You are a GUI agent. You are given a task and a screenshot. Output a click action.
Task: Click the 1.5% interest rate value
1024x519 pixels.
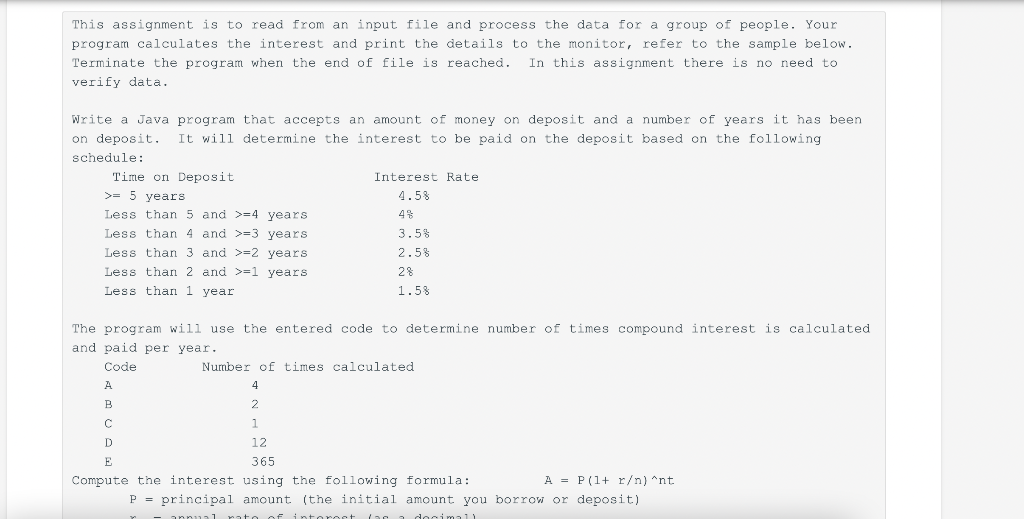coord(413,291)
